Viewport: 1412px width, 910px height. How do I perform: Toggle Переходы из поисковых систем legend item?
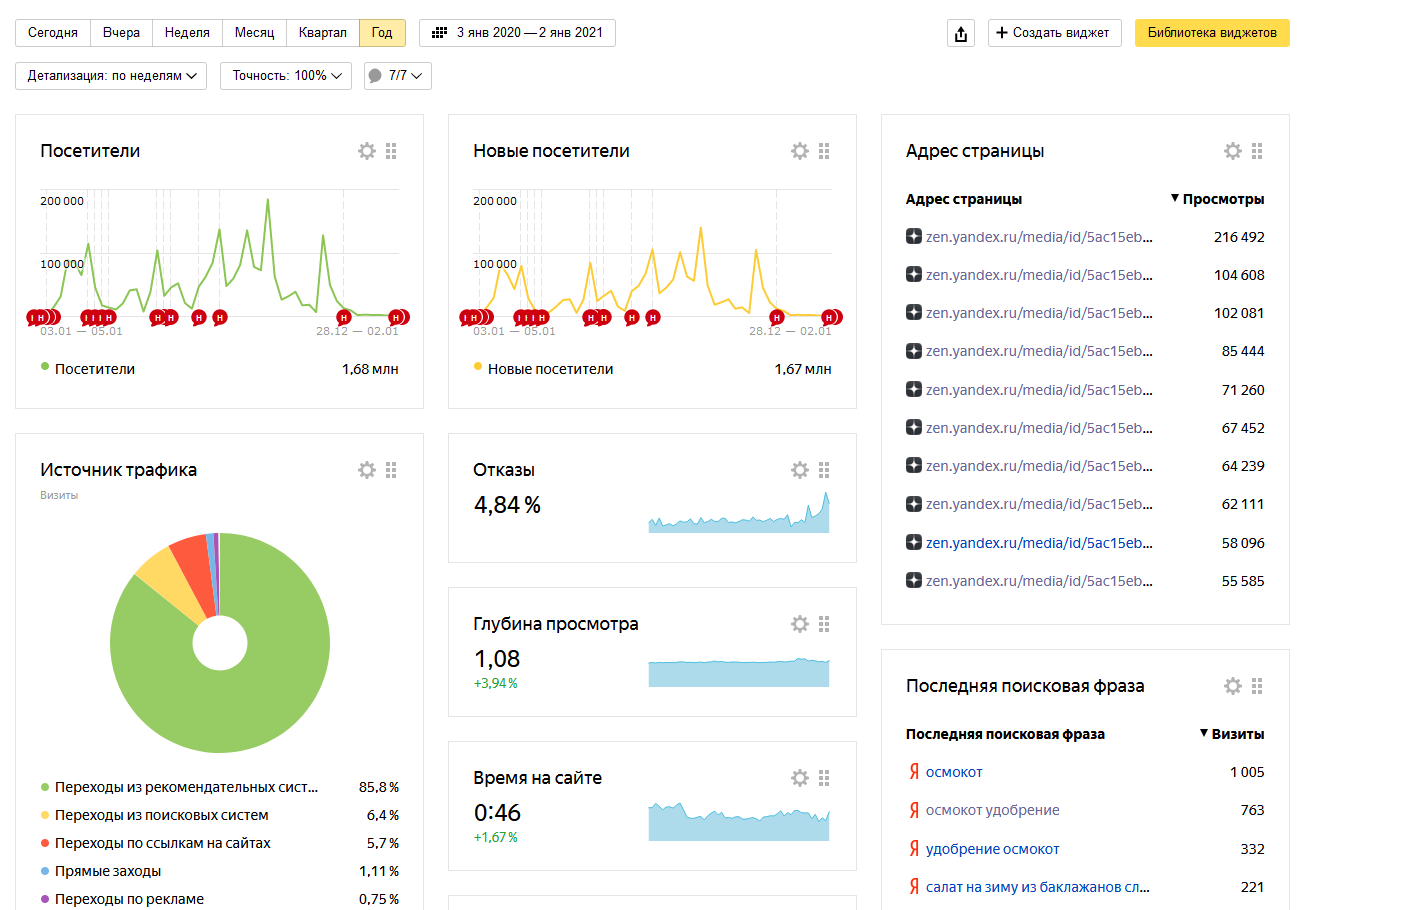[154, 815]
